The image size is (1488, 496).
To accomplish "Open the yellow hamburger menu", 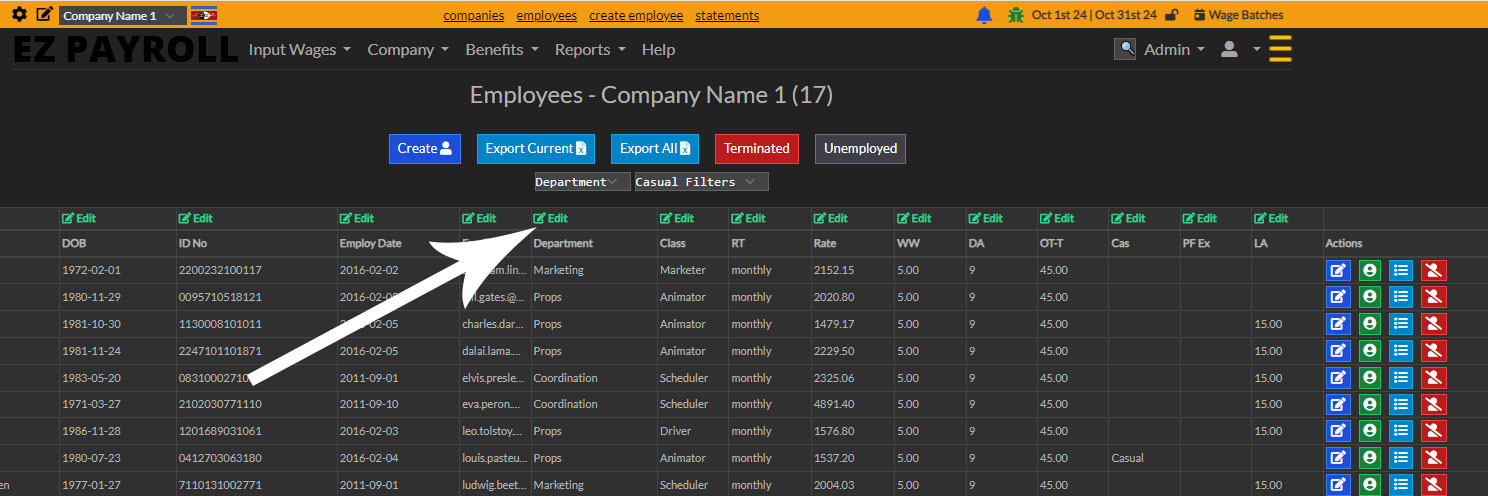I will tap(1280, 49).
